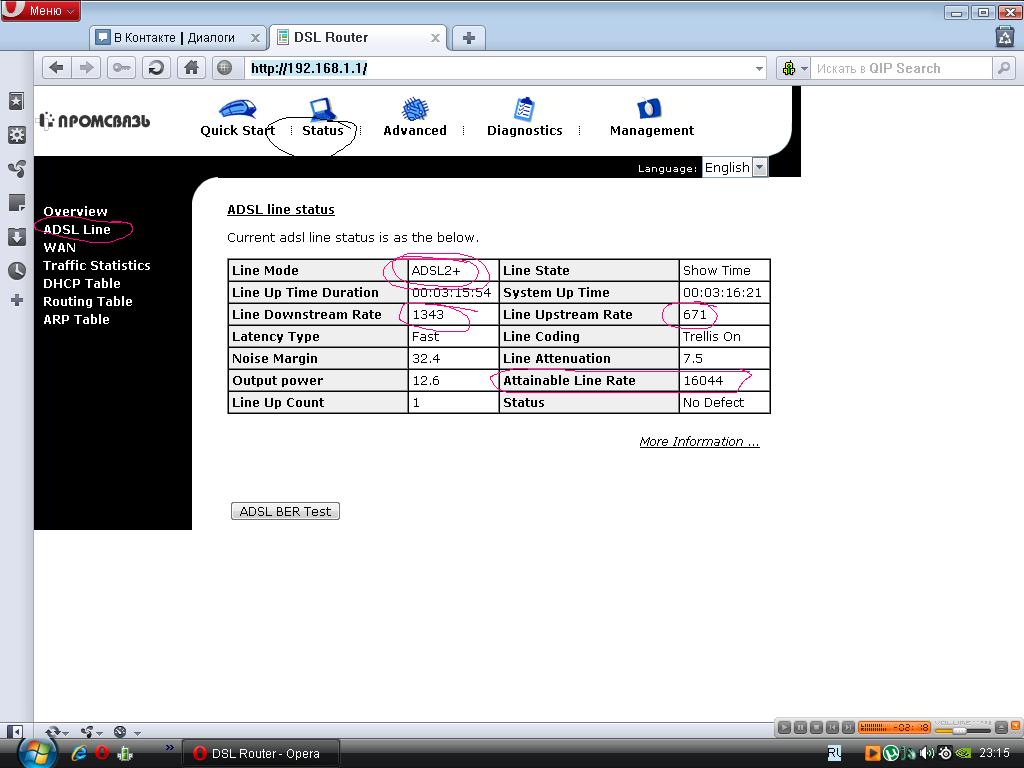Screen dimensions: 1024x768
Task: Toggle the side panel visibility button
Action: pos(15,732)
